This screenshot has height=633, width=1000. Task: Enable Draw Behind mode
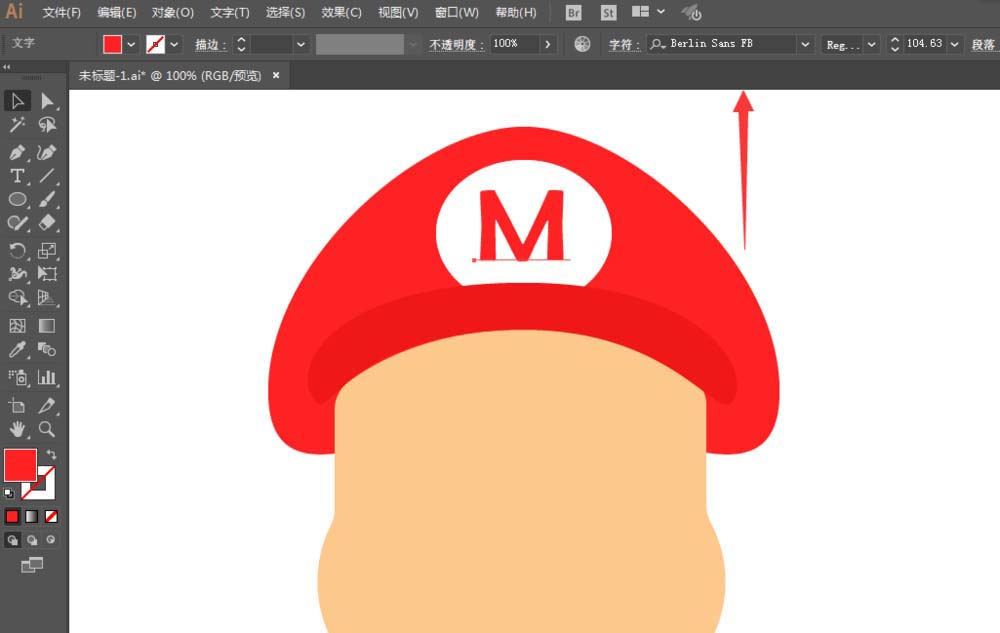pos(32,540)
